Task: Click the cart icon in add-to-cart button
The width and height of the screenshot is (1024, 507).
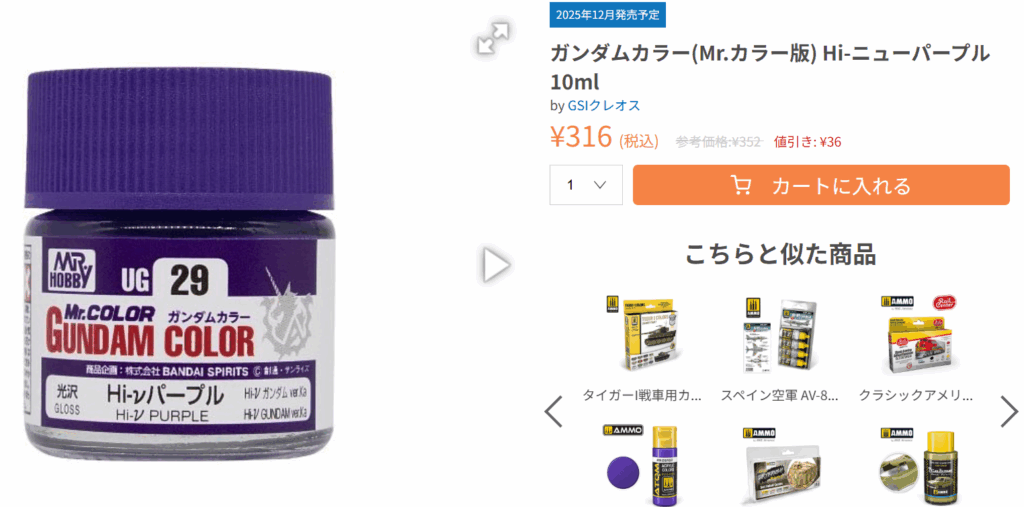Action: pos(741,185)
